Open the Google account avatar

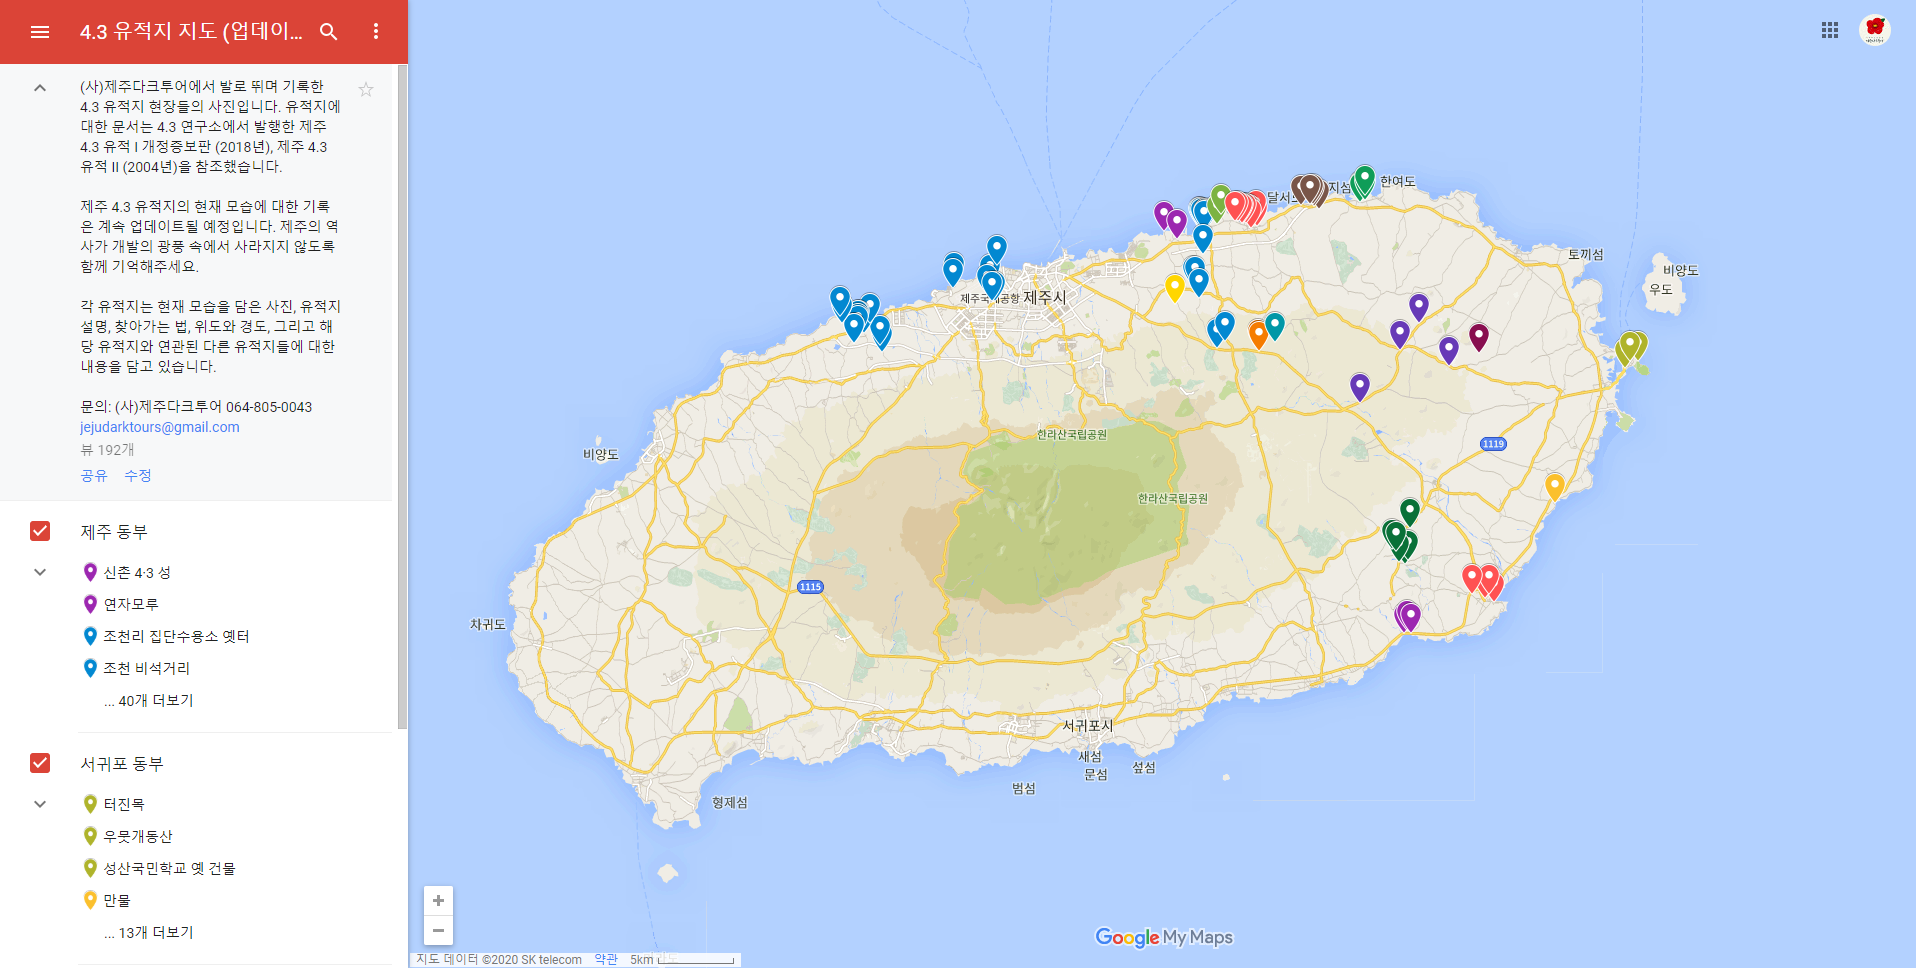[x=1875, y=30]
